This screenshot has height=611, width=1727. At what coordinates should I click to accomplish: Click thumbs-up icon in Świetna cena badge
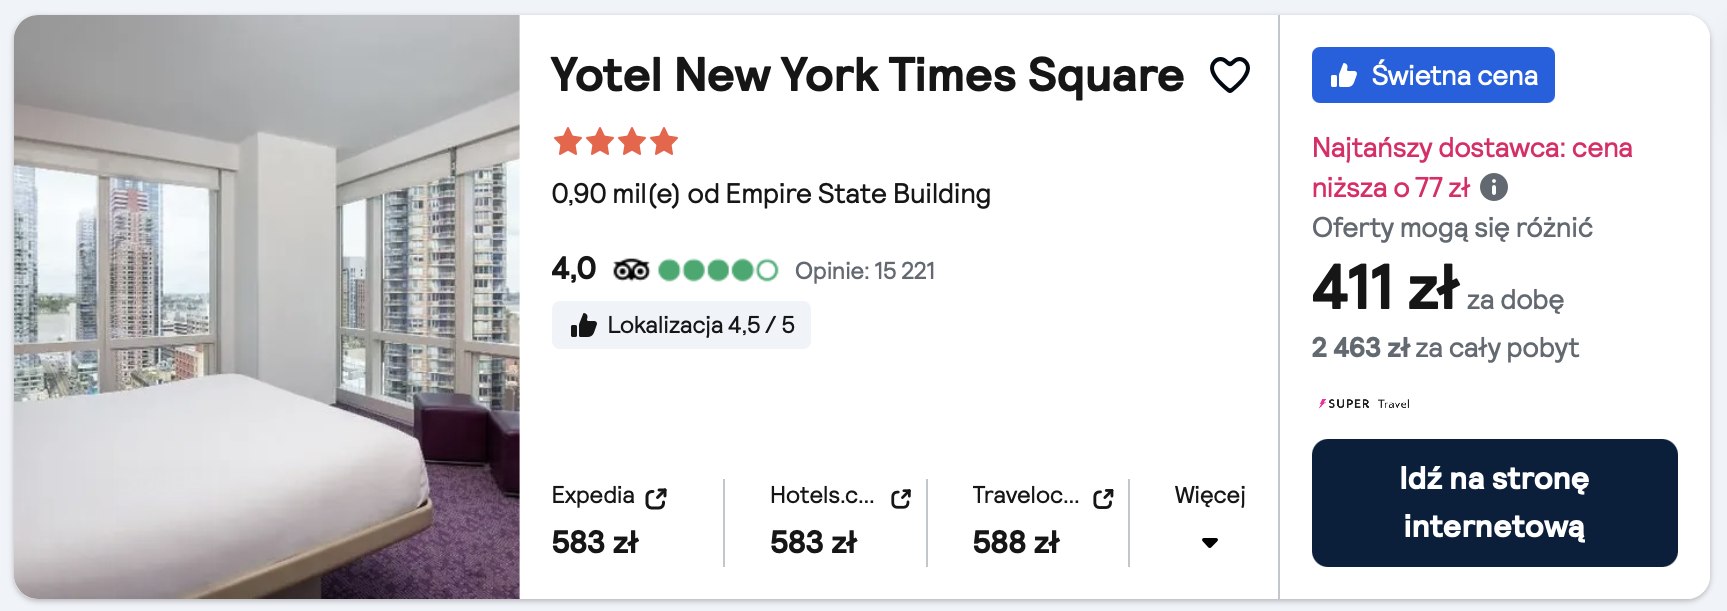pyautogui.click(x=1343, y=76)
